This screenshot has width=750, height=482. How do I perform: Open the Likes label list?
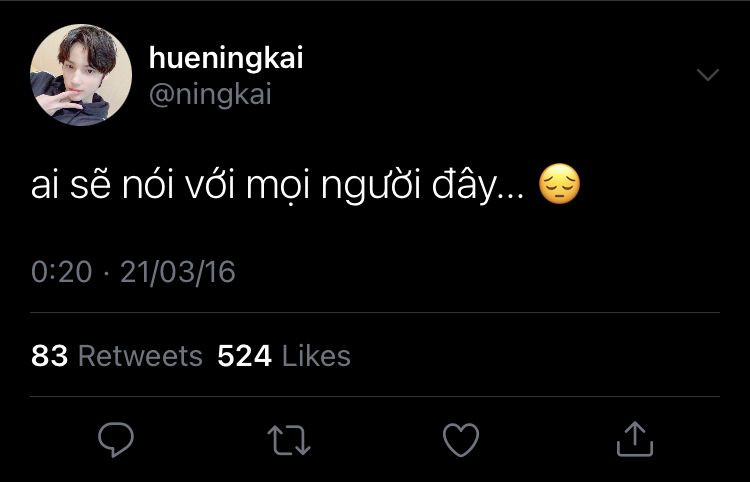click(x=316, y=356)
